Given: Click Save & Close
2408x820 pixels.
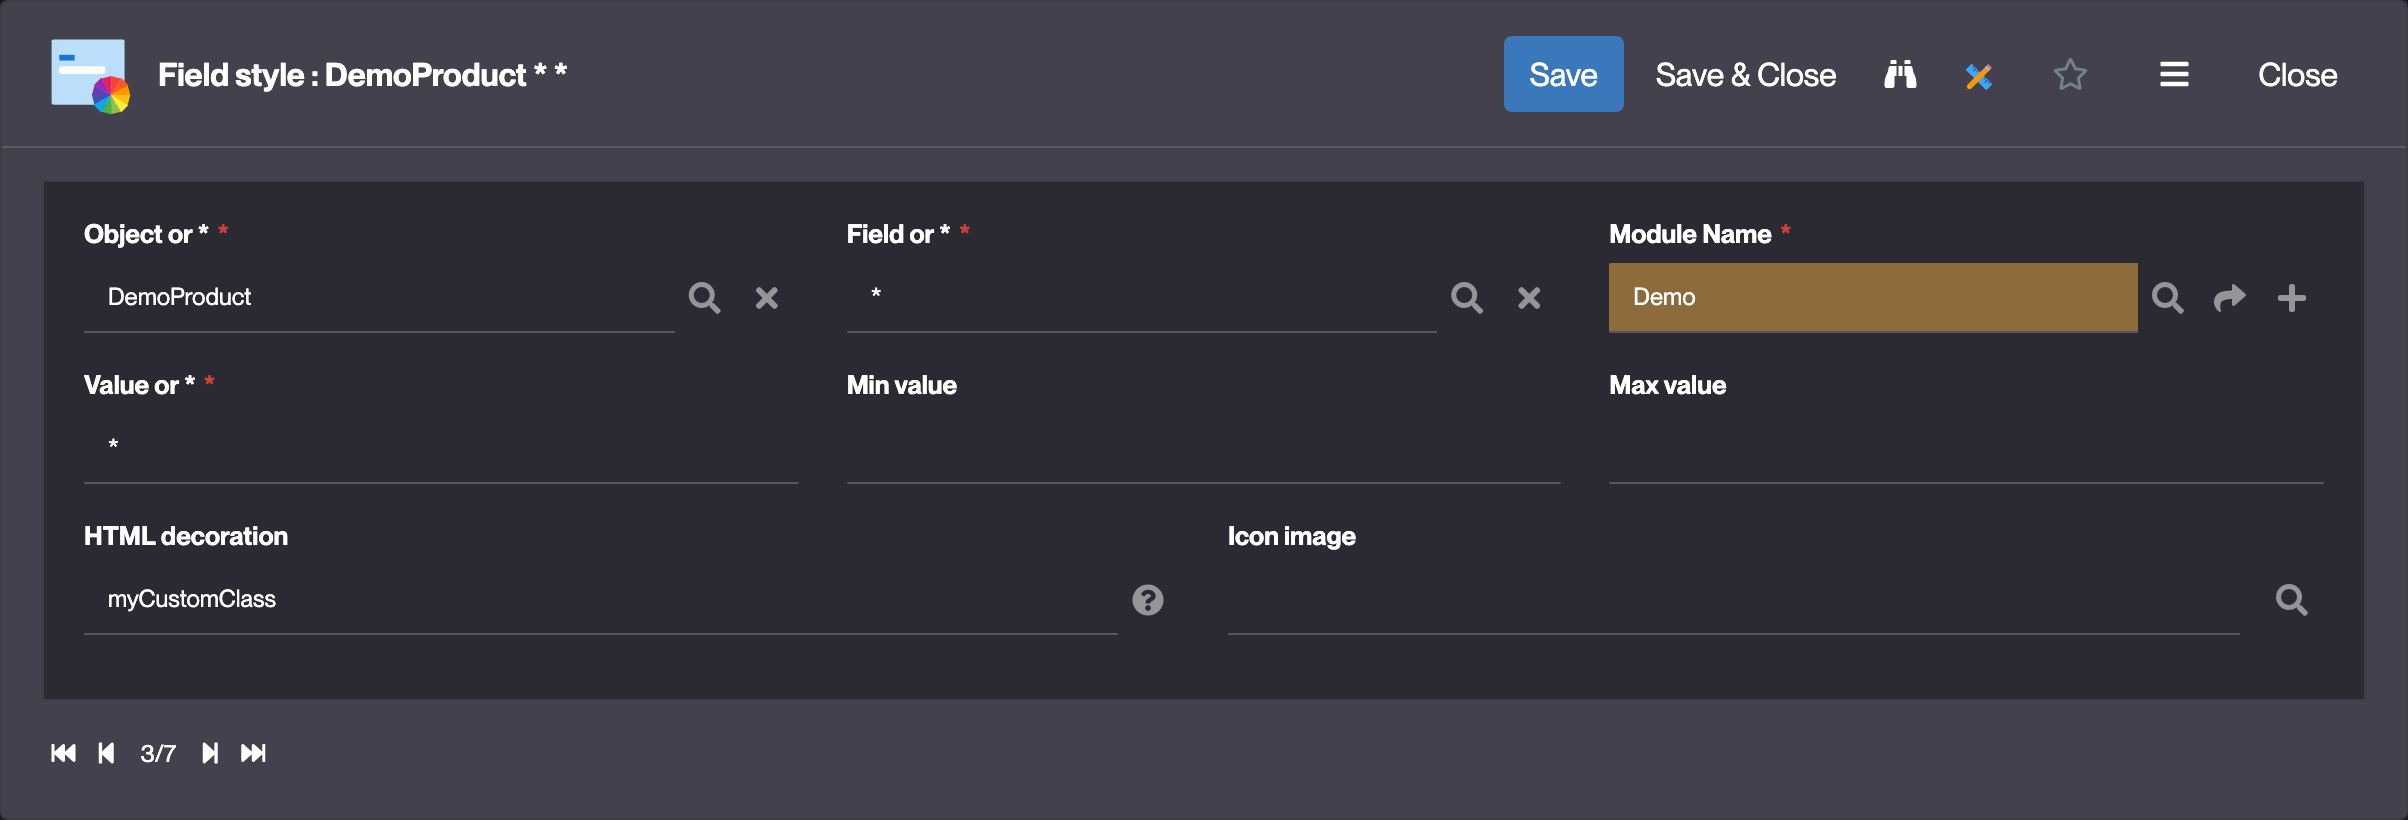Looking at the screenshot, I should (x=1745, y=75).
